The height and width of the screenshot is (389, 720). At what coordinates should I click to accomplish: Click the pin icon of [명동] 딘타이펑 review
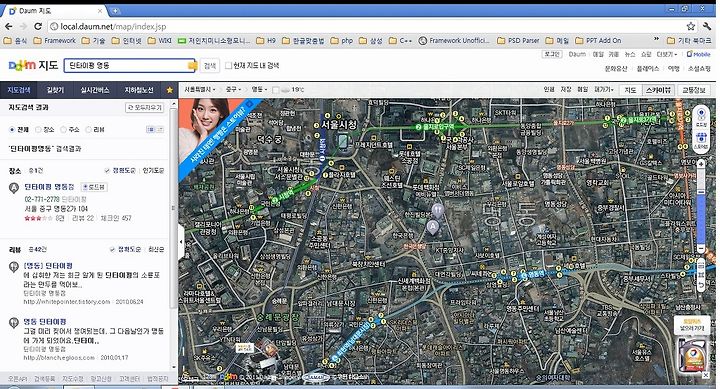click(x=14, y=267)
